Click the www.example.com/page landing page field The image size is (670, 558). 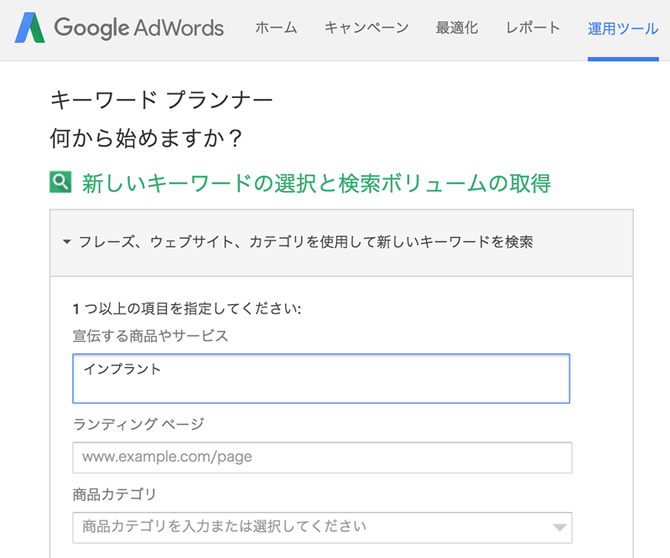coord(321,457)
